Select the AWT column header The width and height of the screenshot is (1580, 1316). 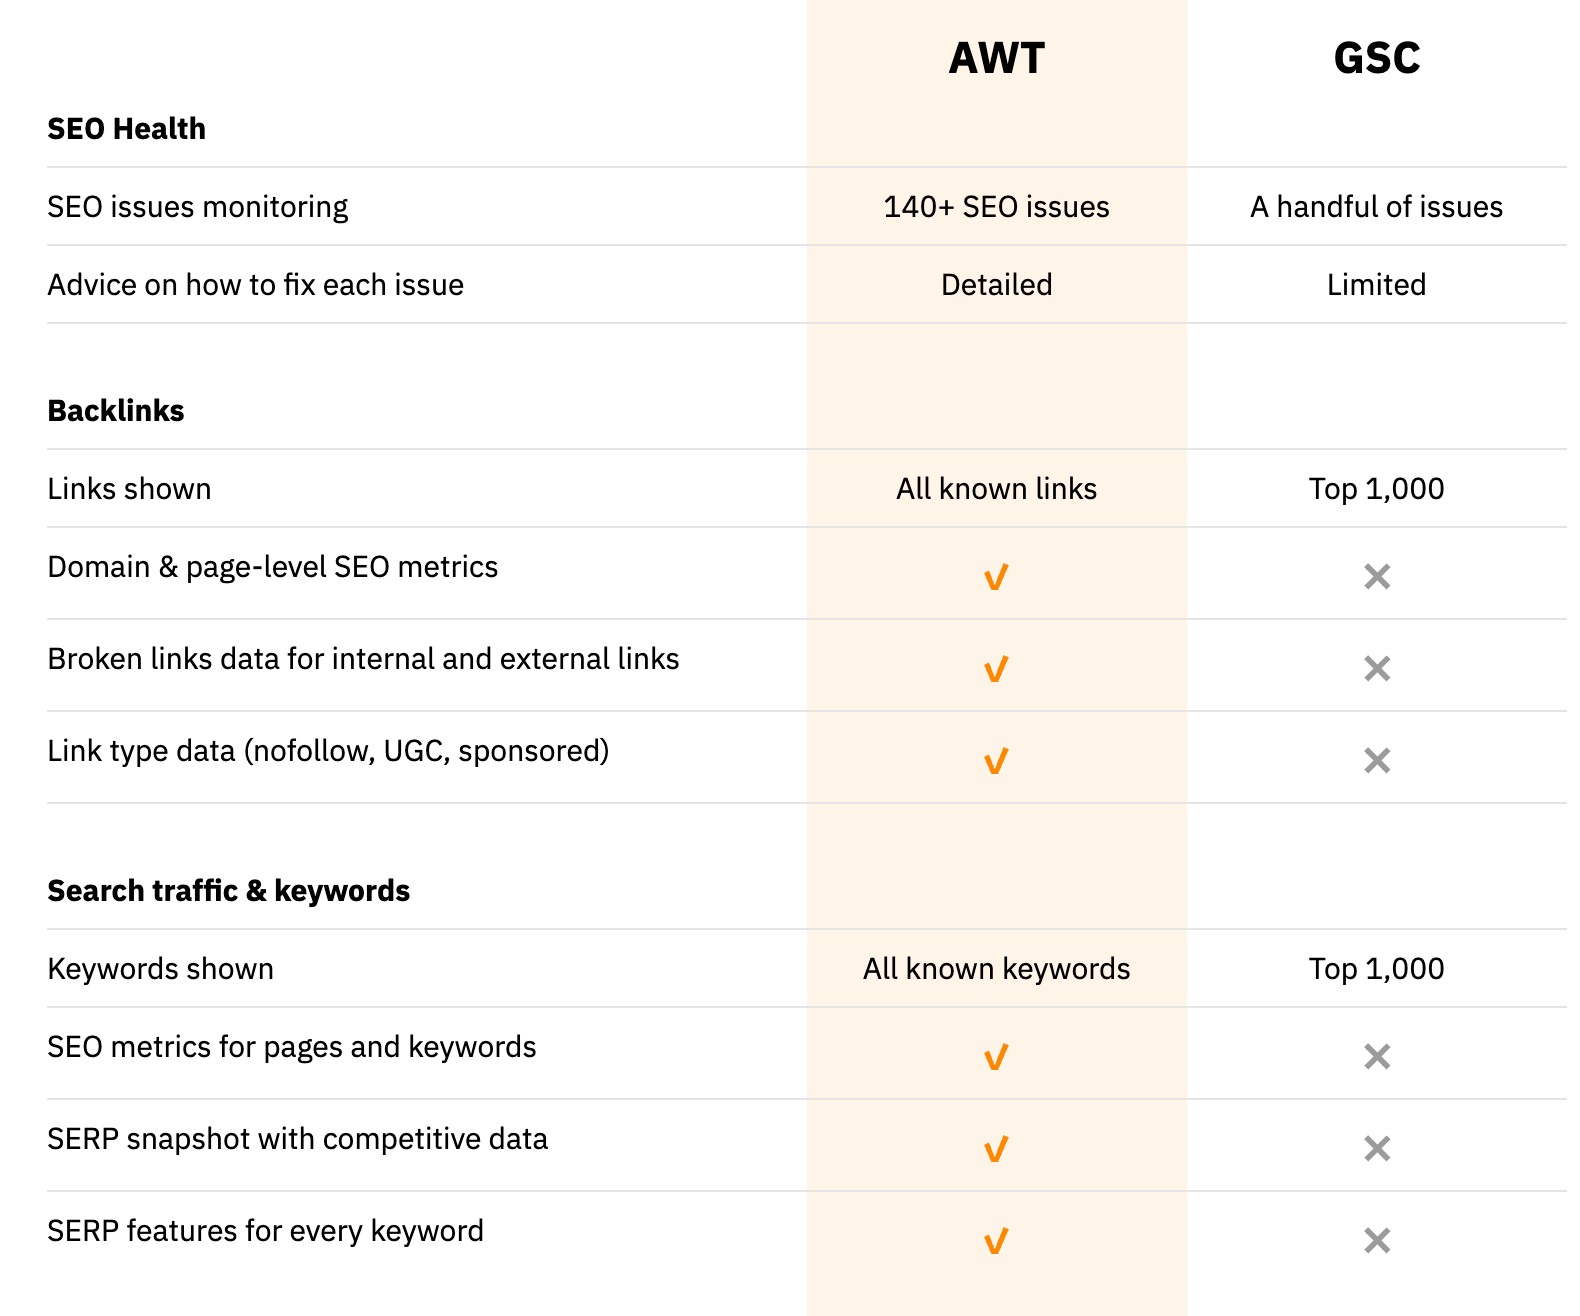click(x=997, y=58)
